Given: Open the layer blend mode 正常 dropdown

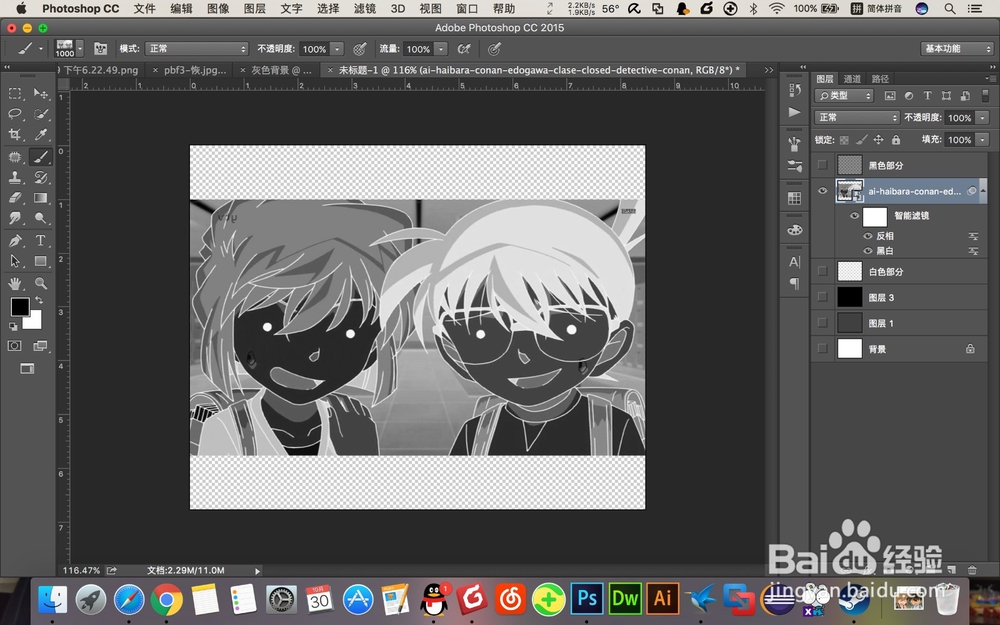Looking at the screenshot, I should tap(857, 117).
